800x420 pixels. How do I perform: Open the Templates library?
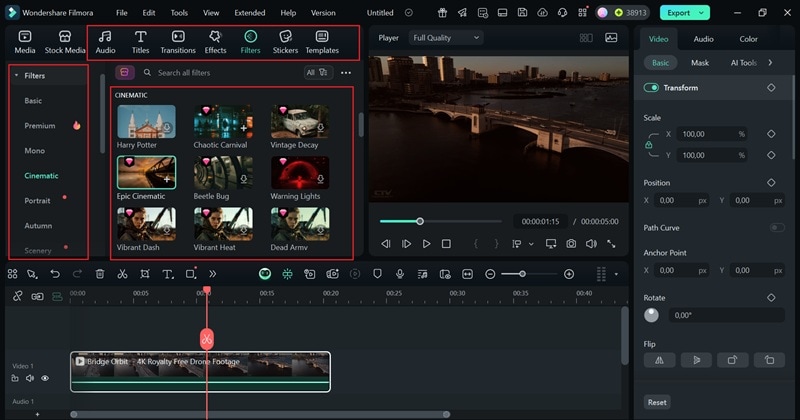pos(322,42)
